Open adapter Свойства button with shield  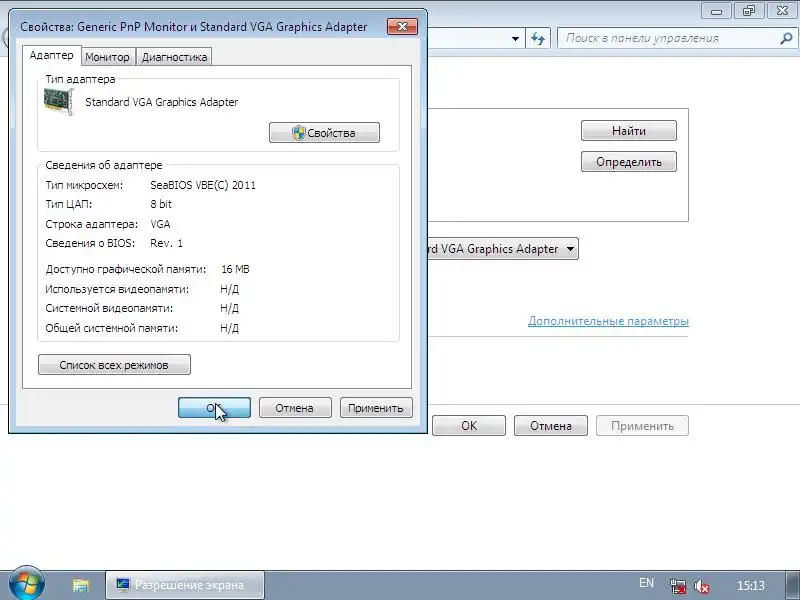point(324,133)
